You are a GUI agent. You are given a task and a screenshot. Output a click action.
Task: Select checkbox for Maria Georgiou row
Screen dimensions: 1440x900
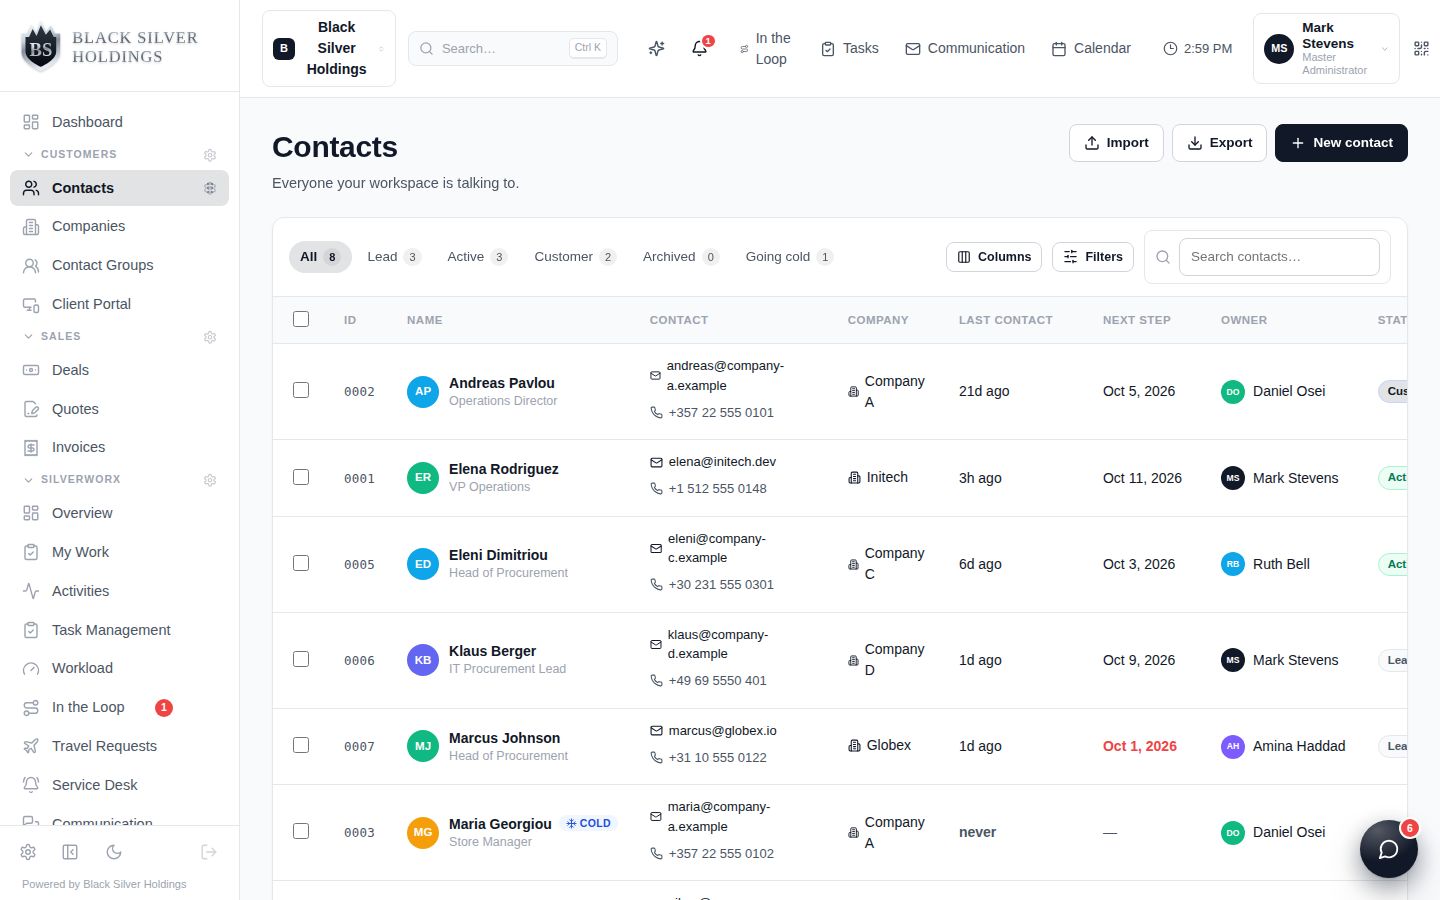[x=301, y=831]
